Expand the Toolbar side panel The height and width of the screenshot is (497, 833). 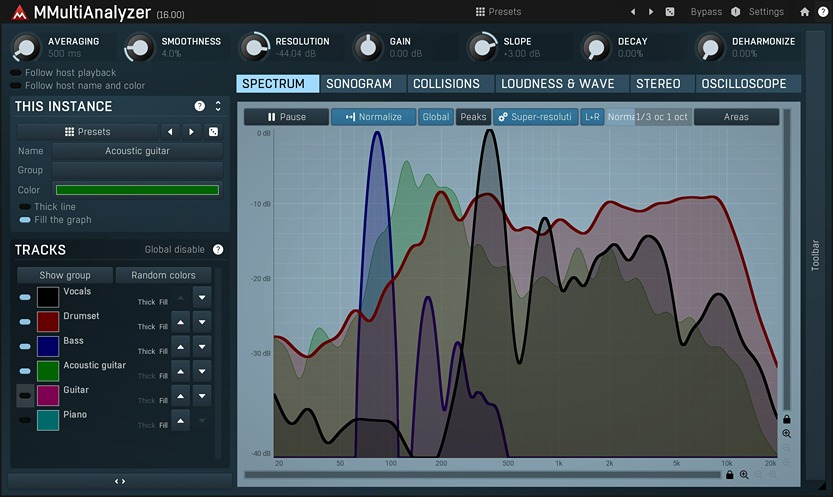pos(816,256)
